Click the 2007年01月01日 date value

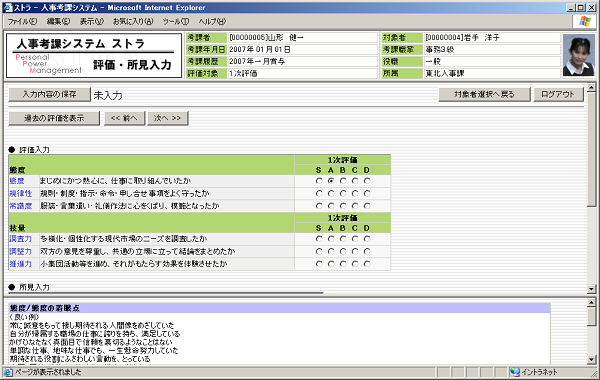[260, 49]
